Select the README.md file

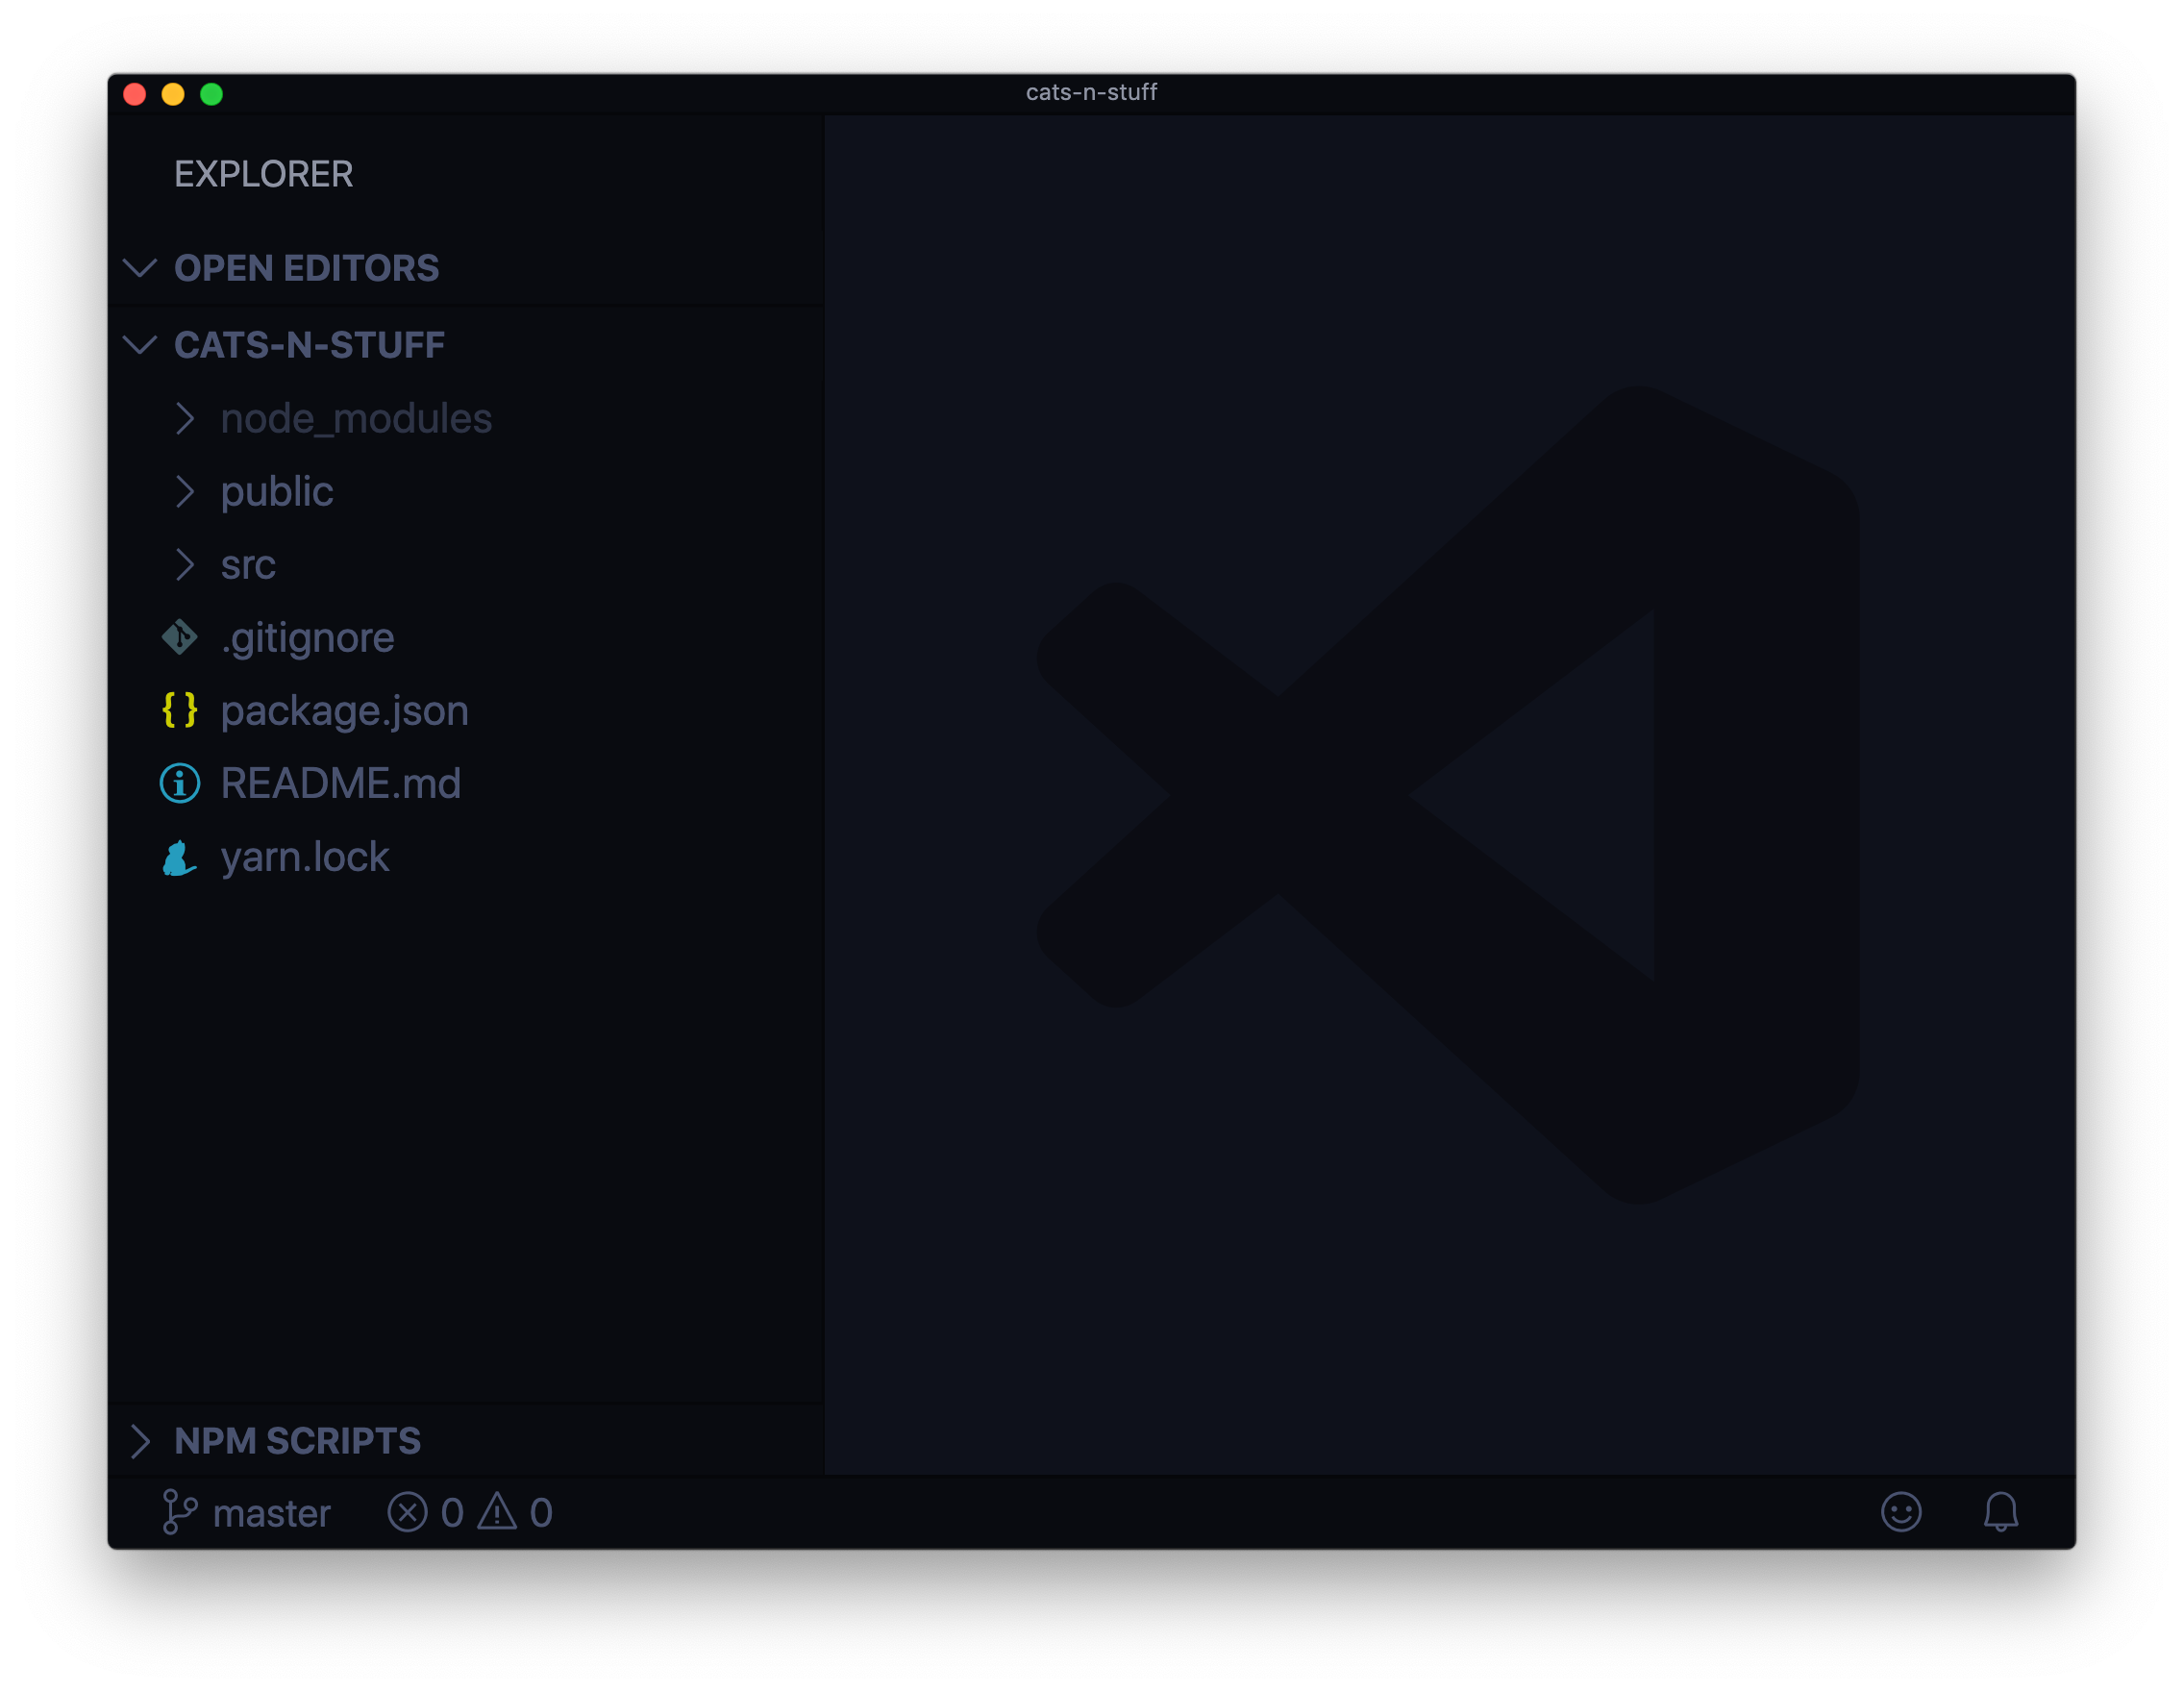[x=341, y=783]
